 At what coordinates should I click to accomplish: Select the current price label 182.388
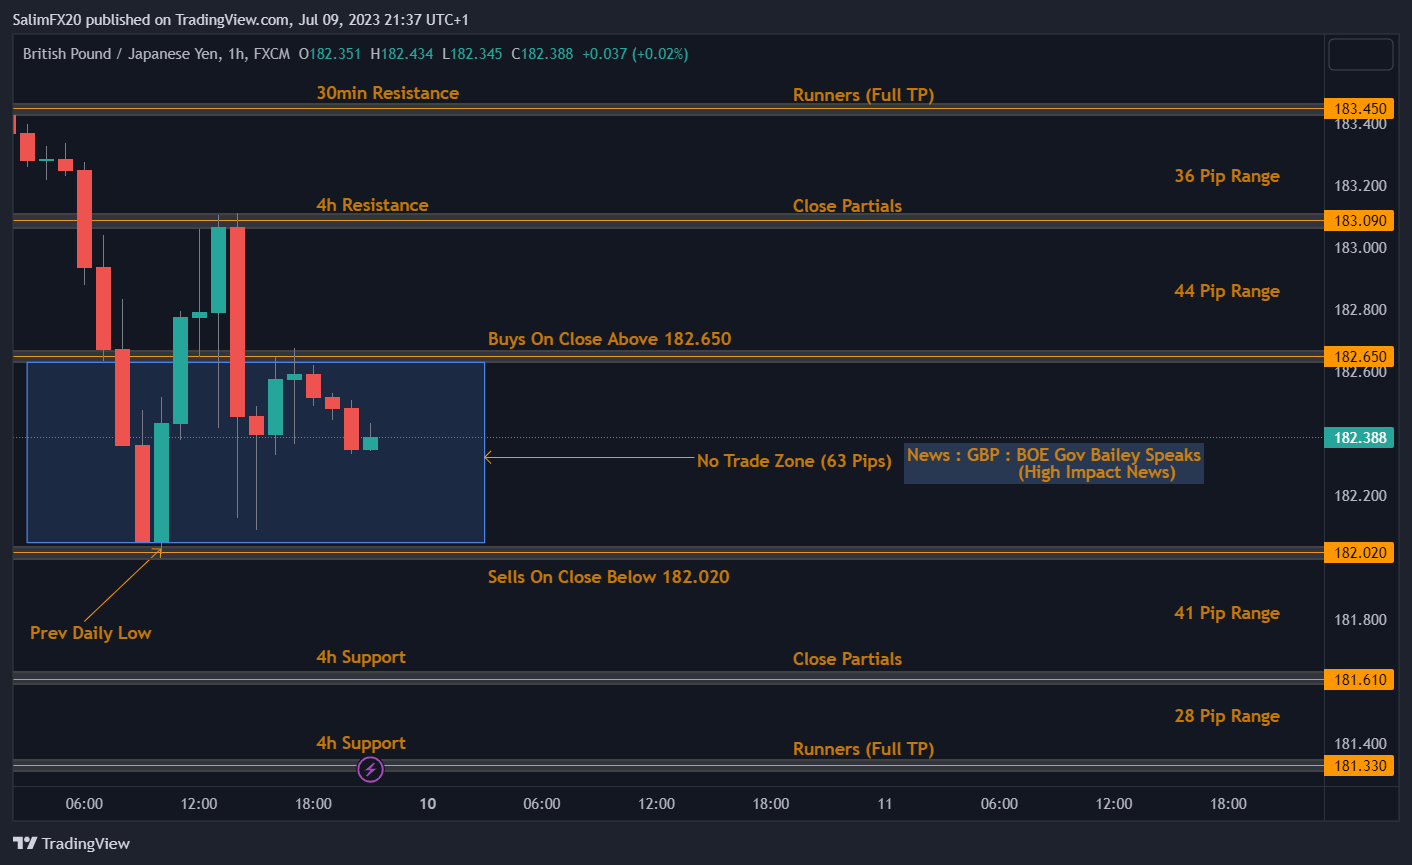pos(1359,438)
